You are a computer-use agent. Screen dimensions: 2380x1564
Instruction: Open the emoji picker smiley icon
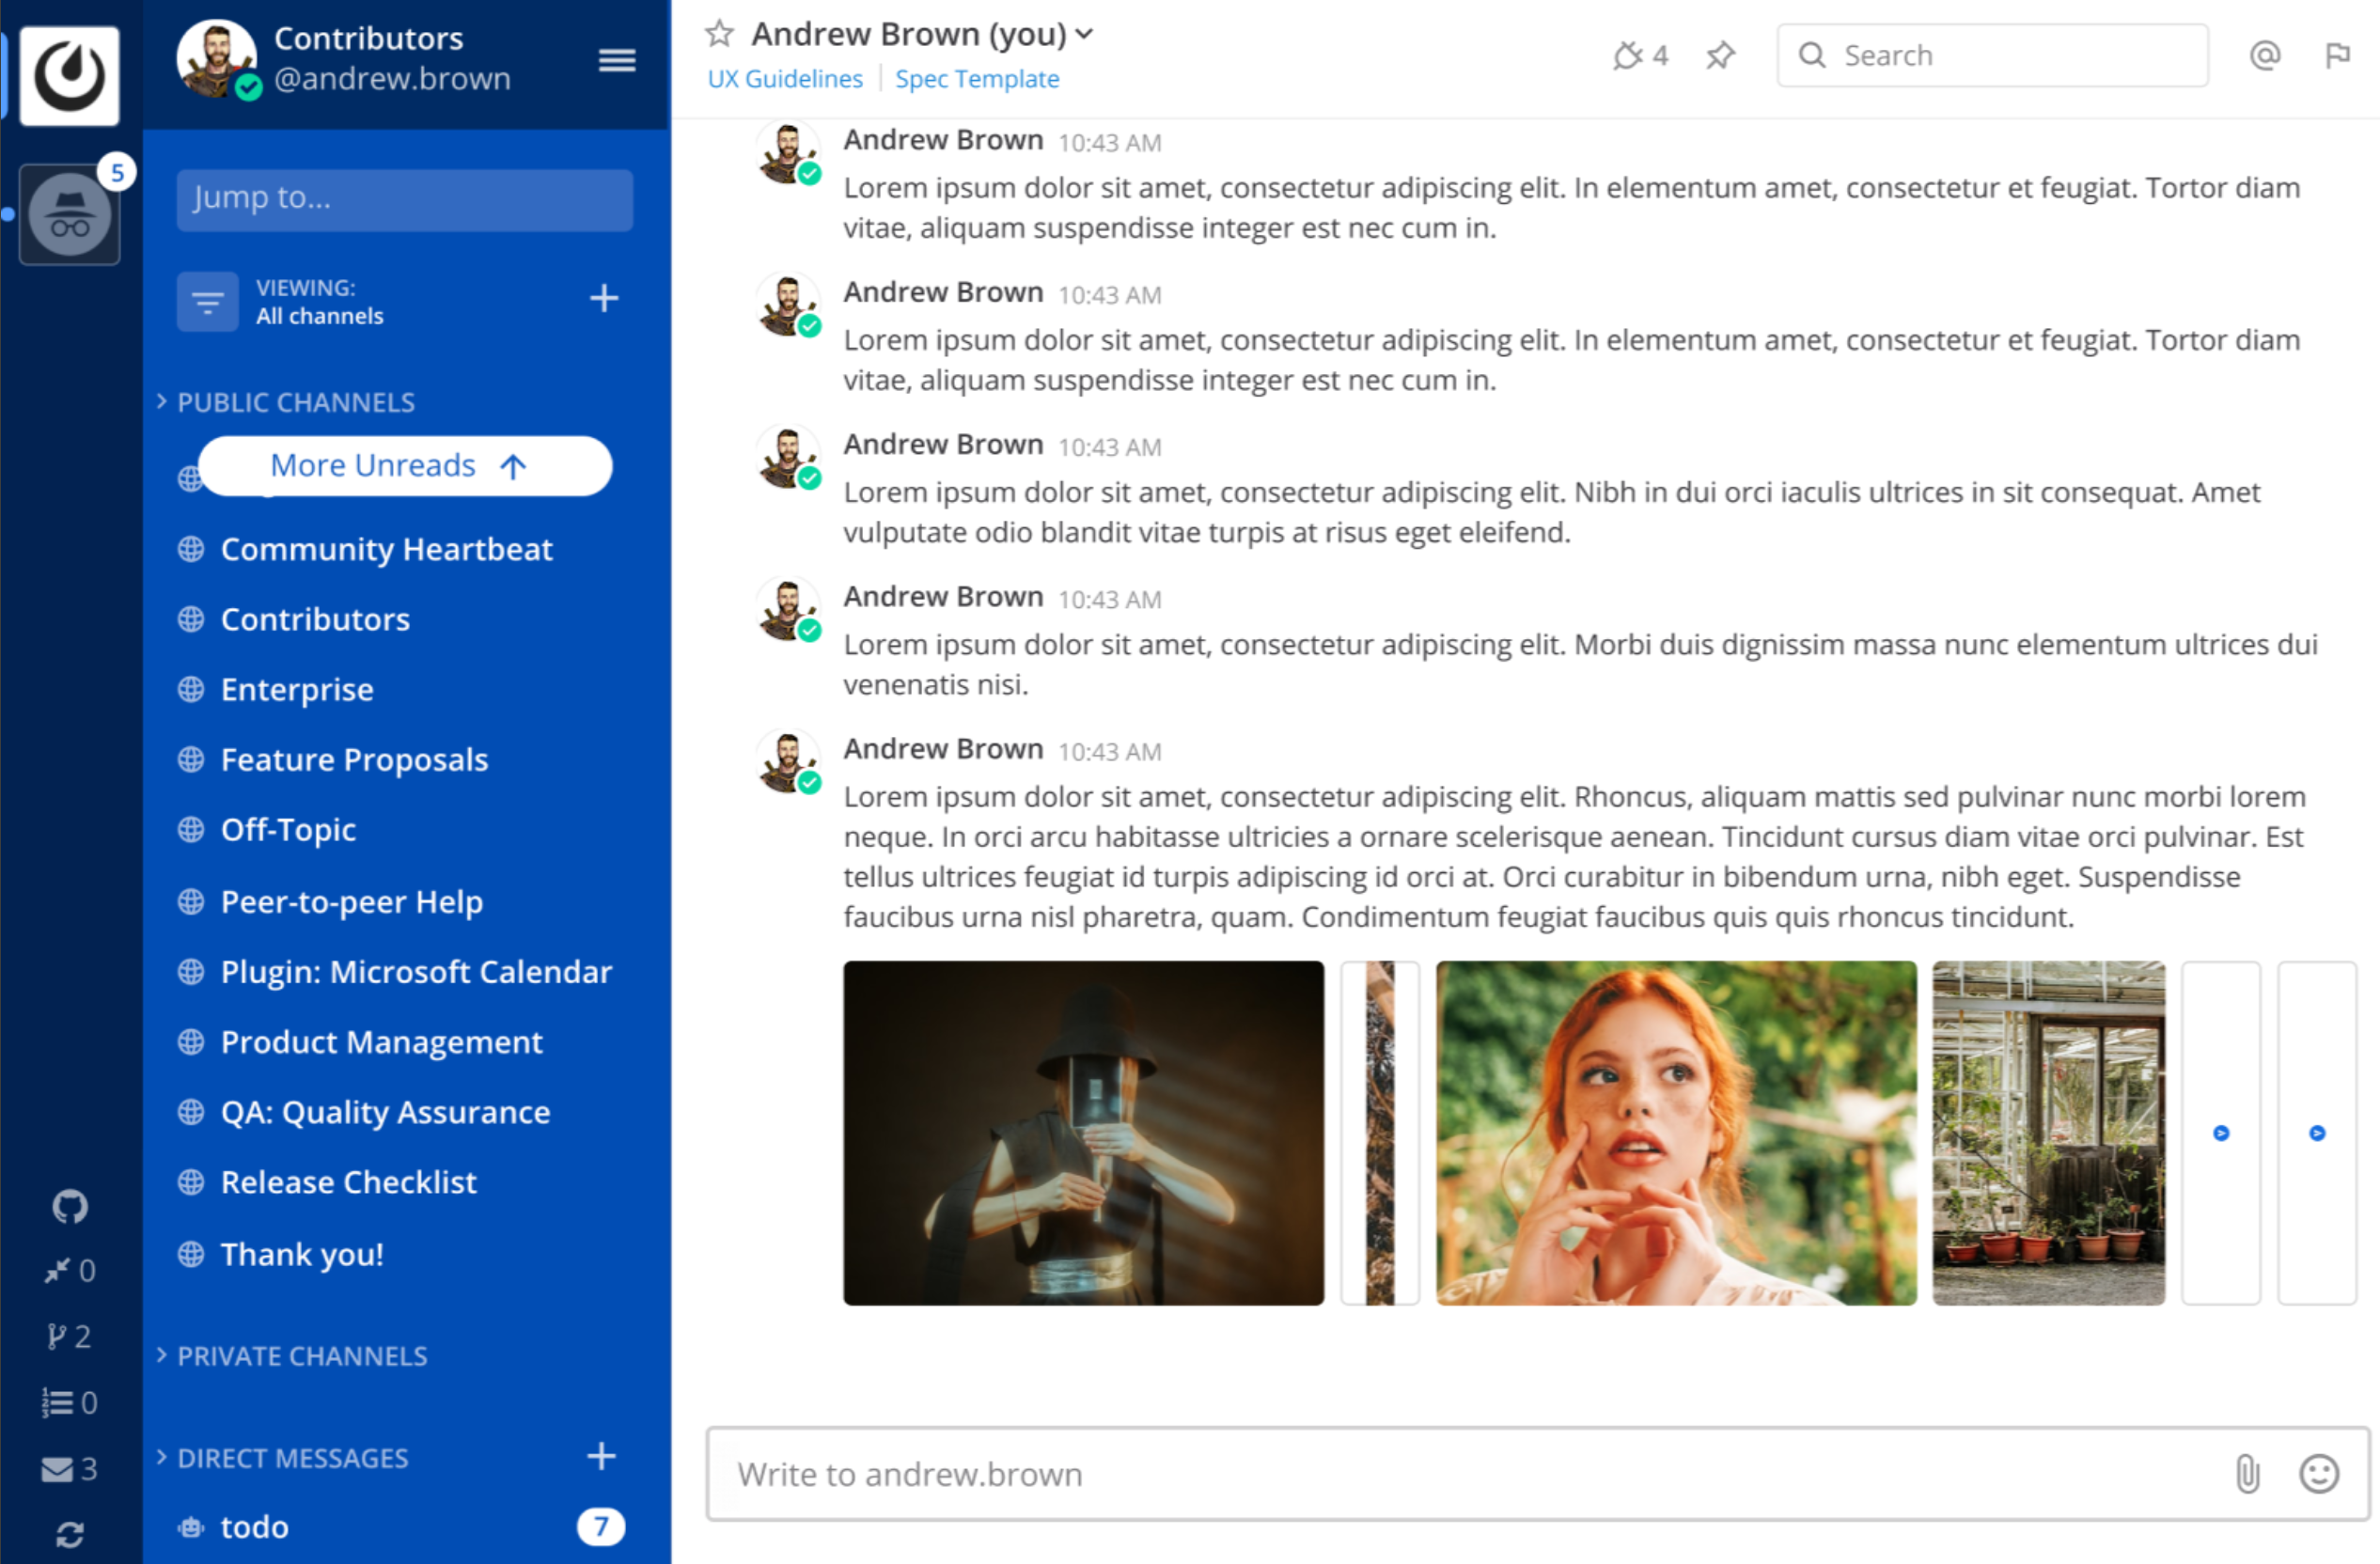coord(2318,1473)
